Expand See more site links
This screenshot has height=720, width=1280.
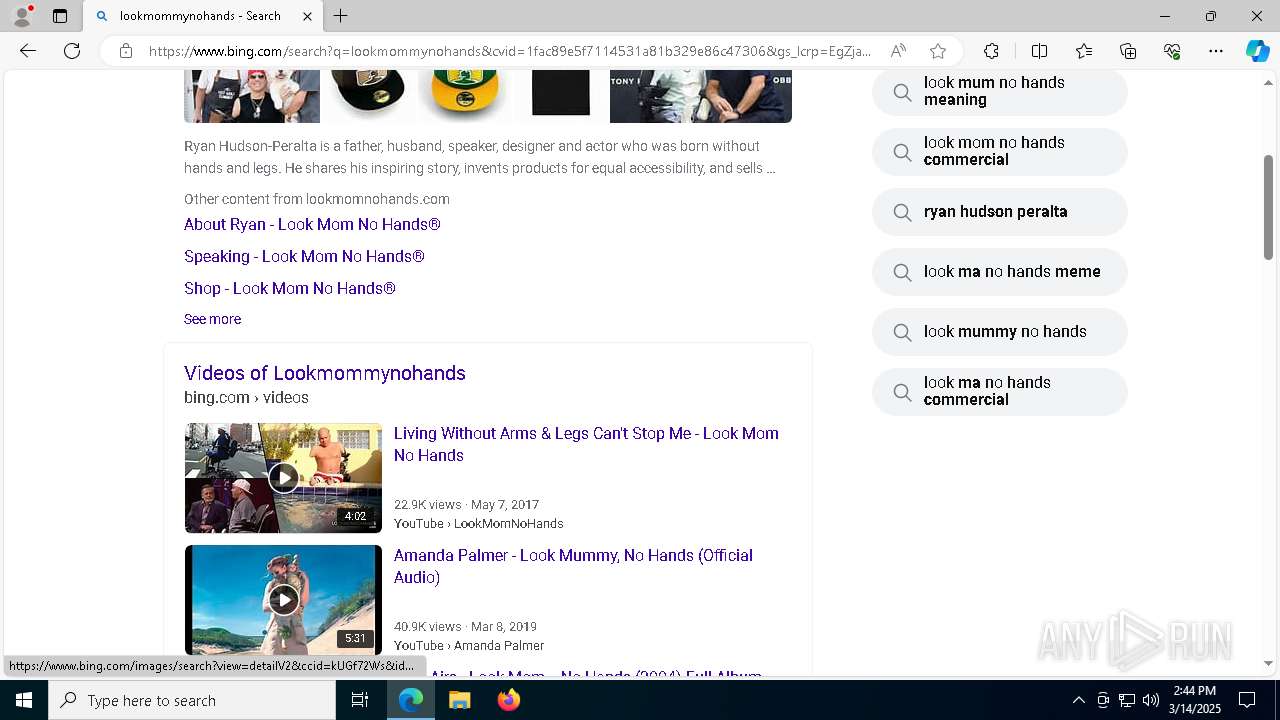tap(212, 319)
